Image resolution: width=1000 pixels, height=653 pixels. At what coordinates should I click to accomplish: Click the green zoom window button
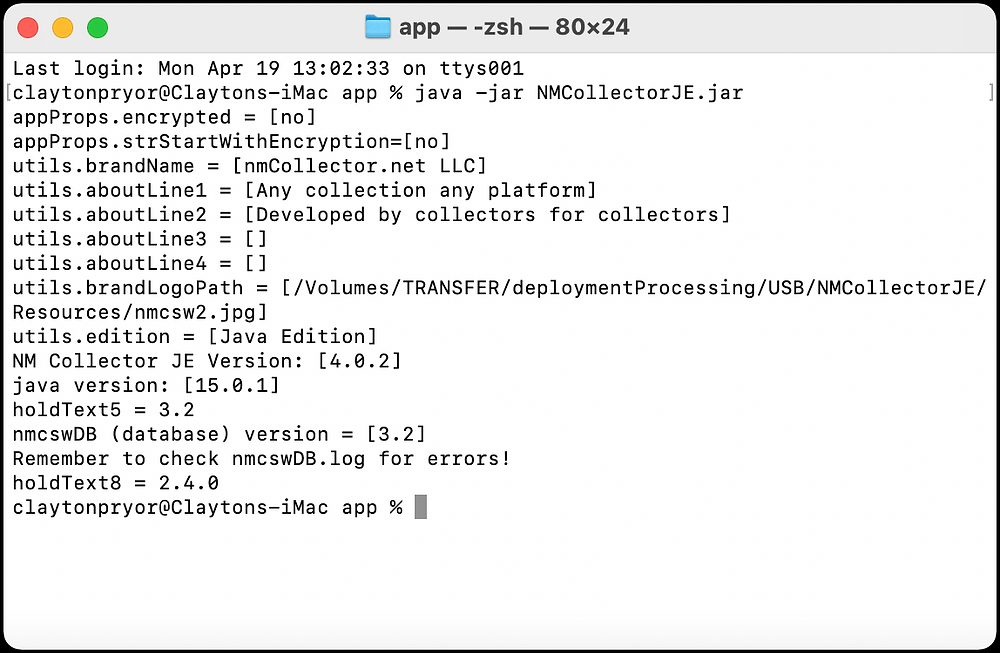[x=98, y=27]
